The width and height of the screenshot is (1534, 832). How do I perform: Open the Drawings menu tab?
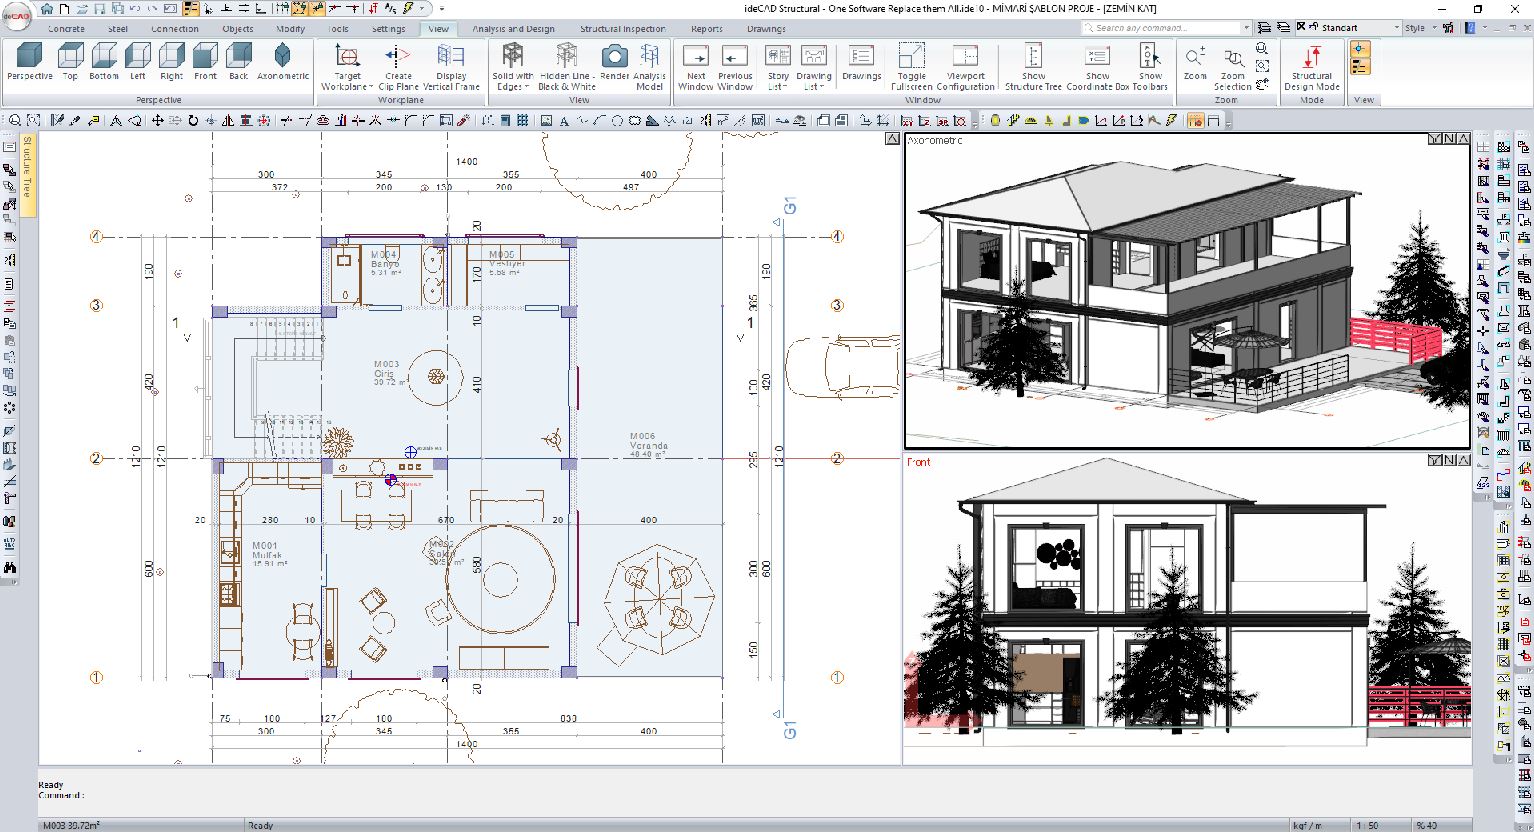766,29
